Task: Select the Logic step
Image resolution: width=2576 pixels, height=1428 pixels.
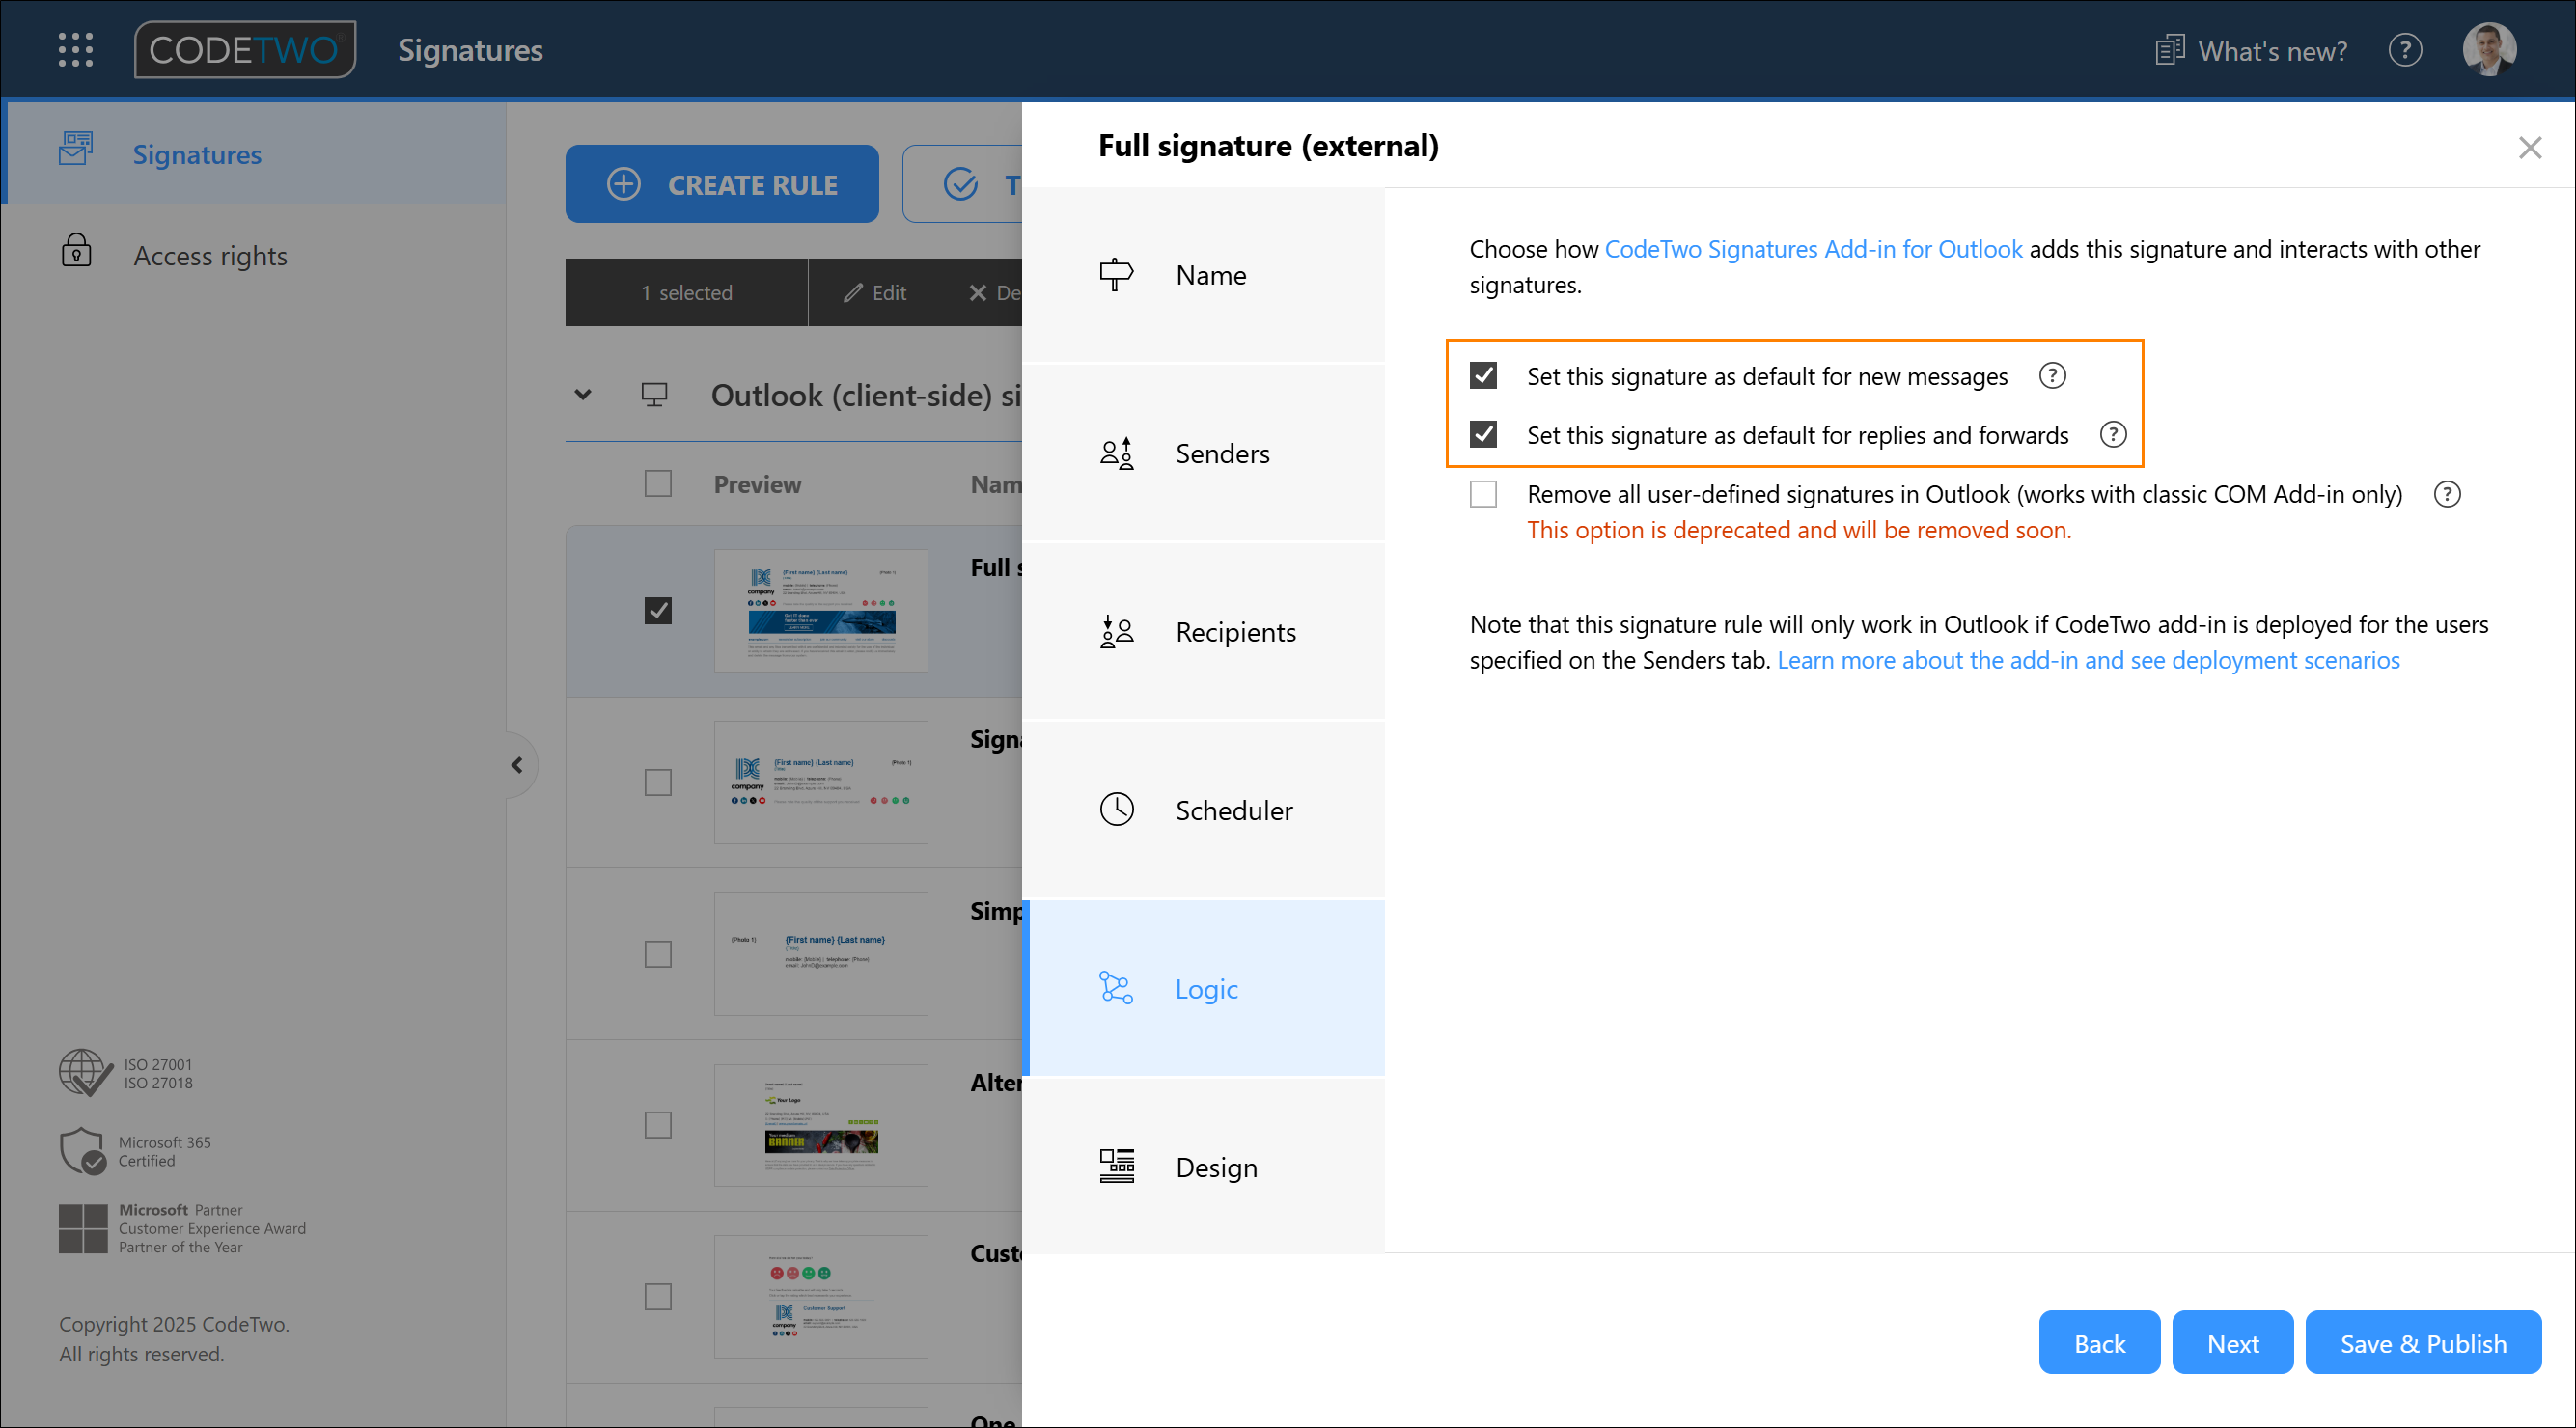Action: click(1203, 988)
